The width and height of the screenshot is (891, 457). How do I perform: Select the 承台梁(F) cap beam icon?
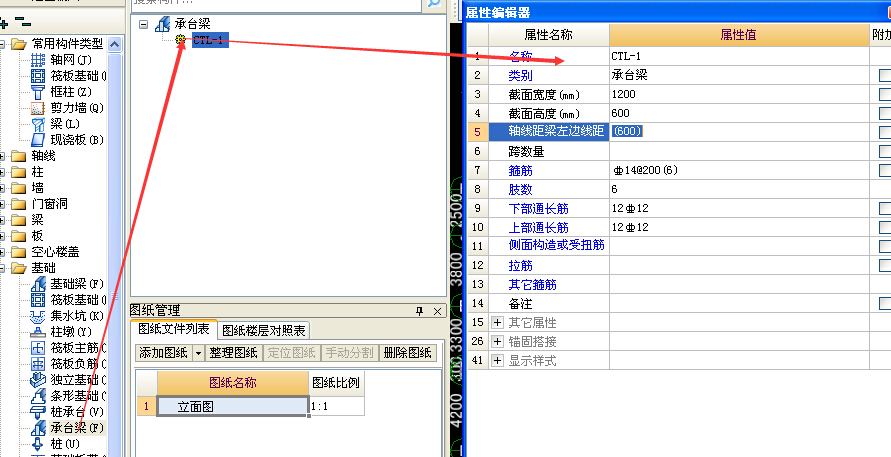pos(38,427)
